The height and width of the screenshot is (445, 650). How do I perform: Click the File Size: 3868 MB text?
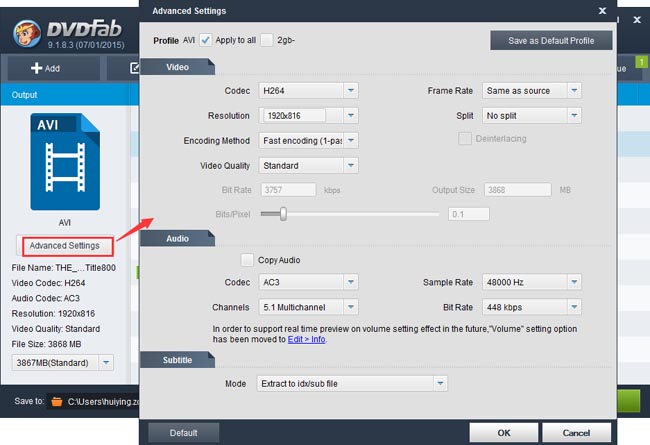(46, 344)
